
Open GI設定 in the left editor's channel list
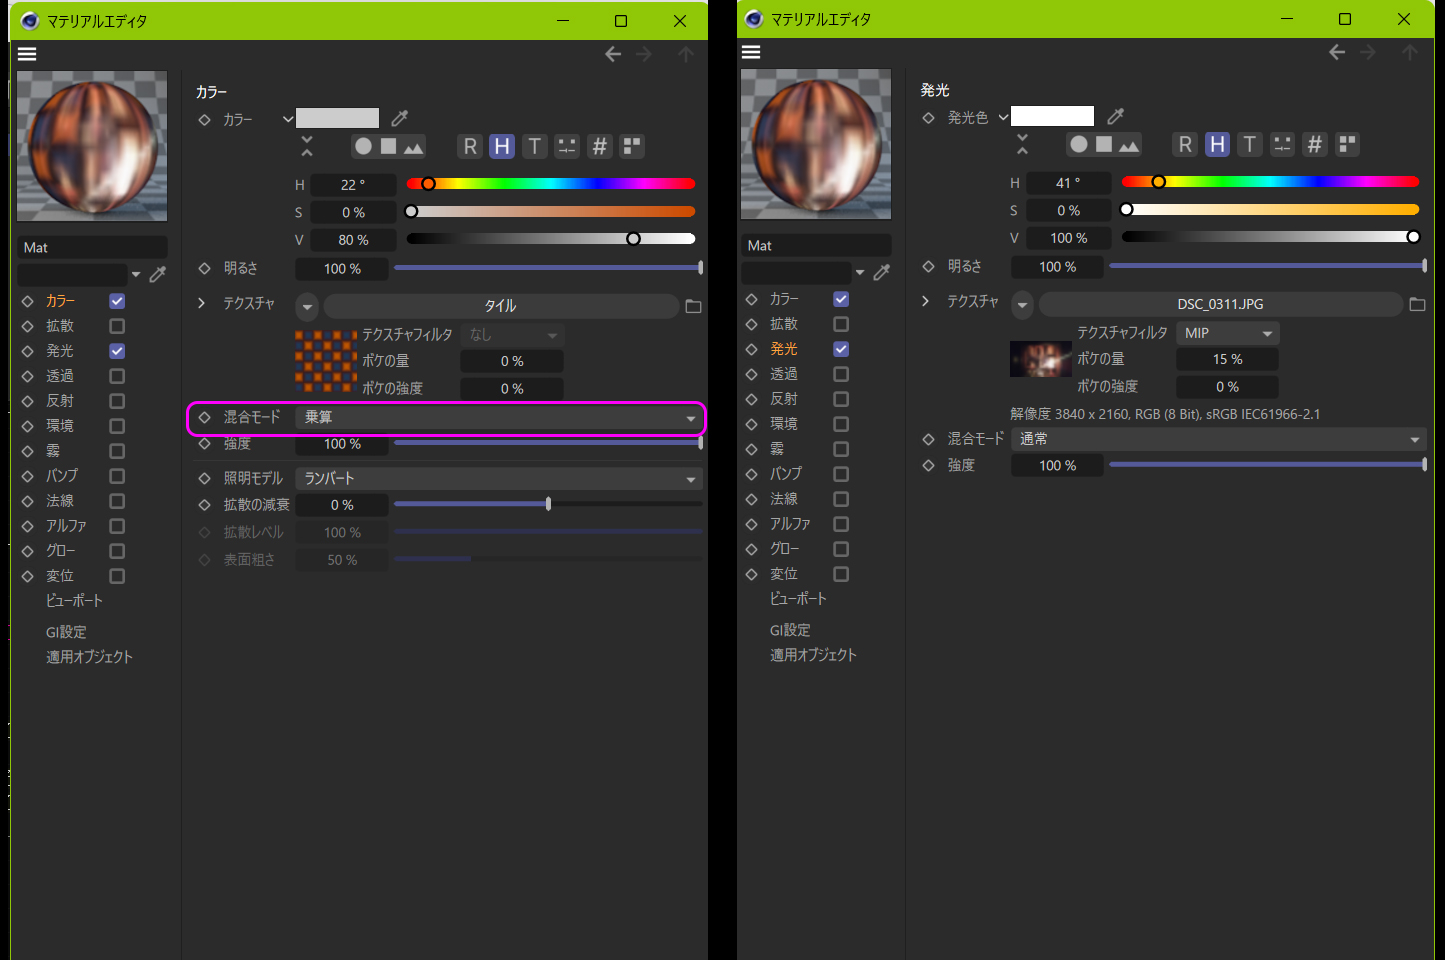tap(66, 632)
